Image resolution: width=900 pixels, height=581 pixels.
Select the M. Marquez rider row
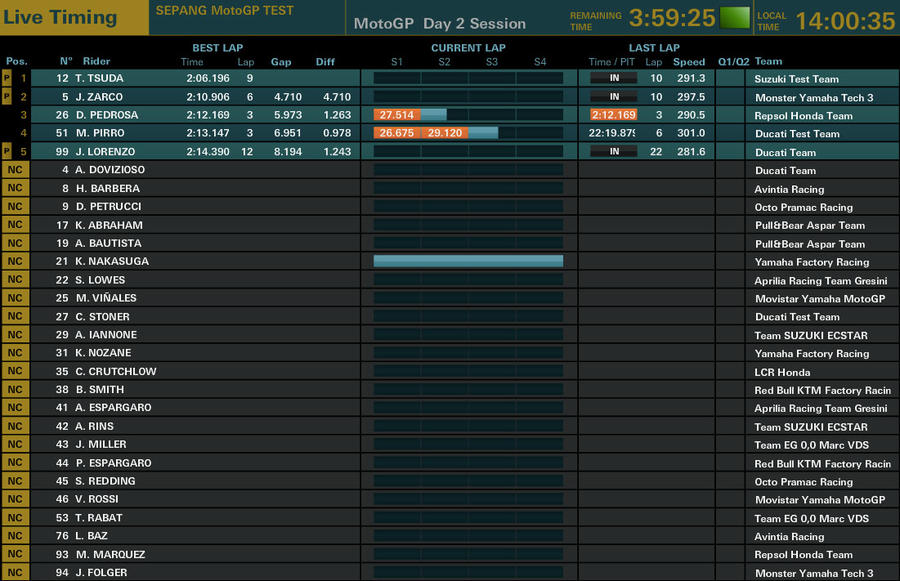[450, 555]
